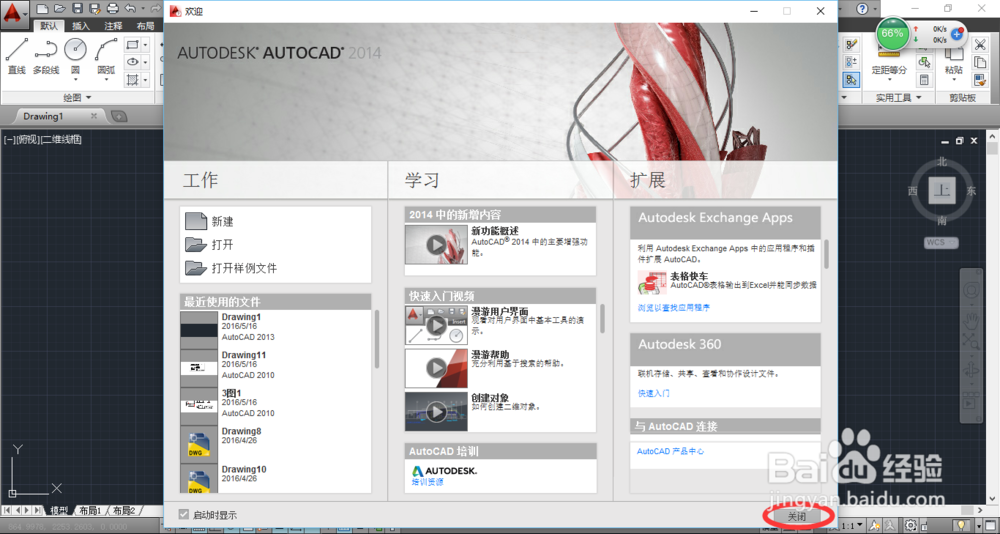
Task: Switch to the 默认 ribbon tab
Action: tap(48, 26)
